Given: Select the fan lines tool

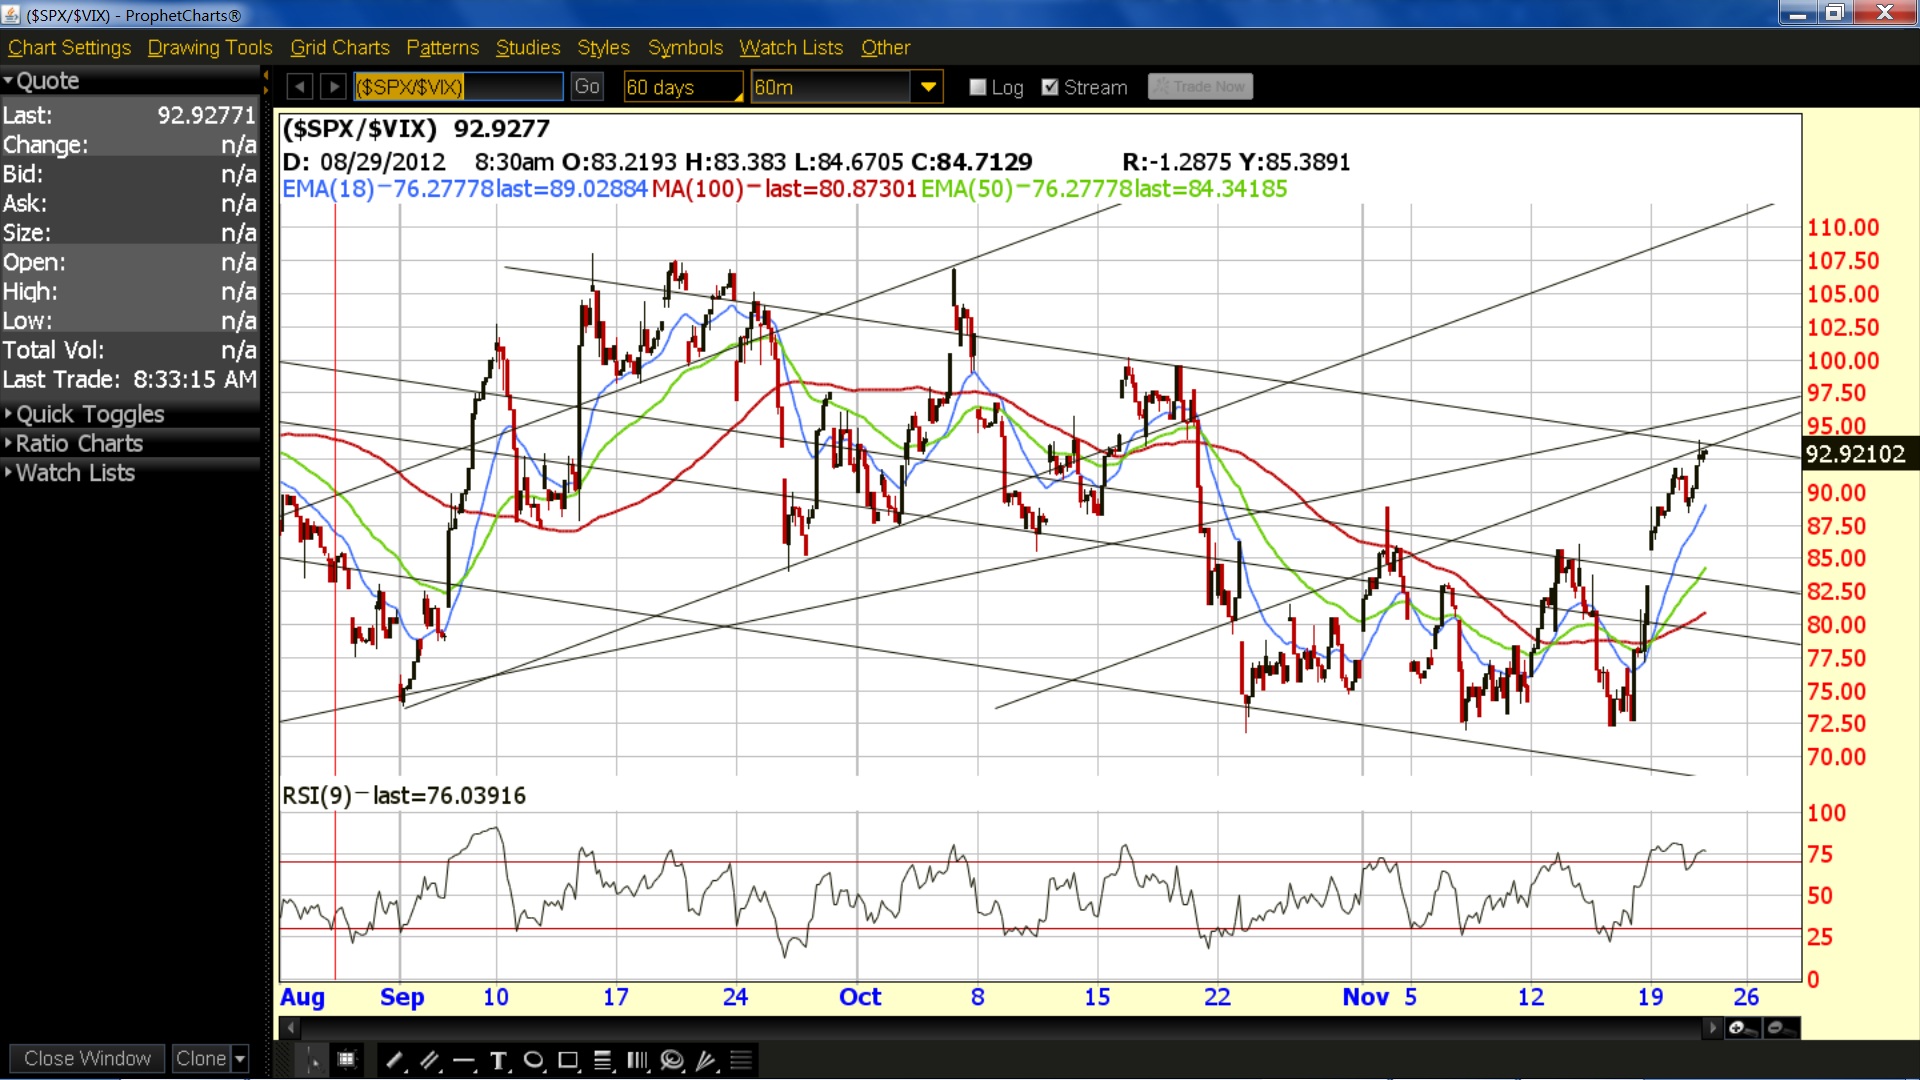Looking at the screenshot, I should 707,1060.
